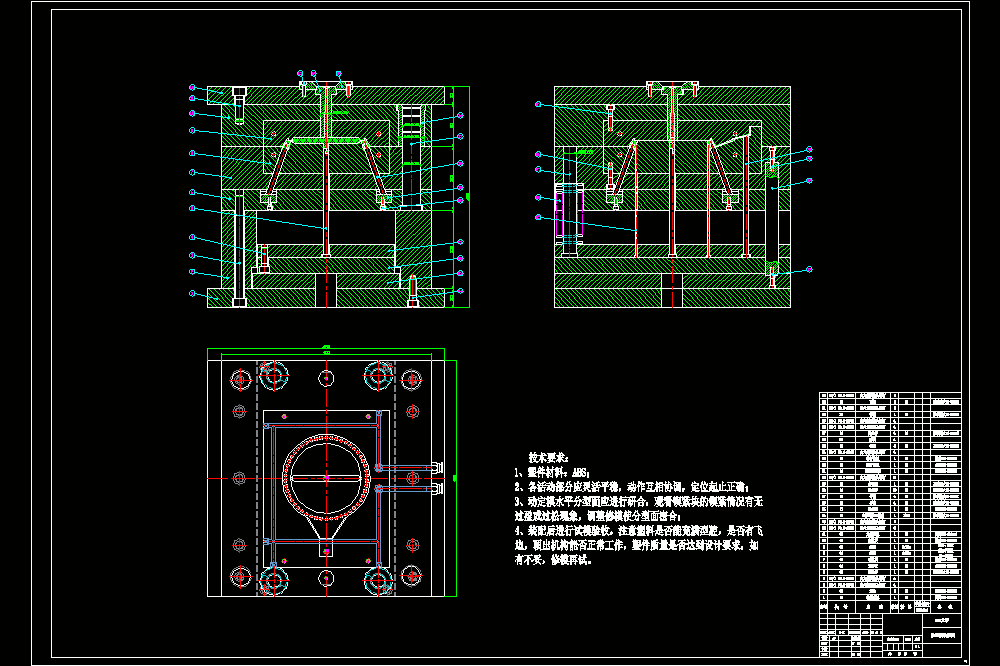This screenshot has height=666, width=1000.
Task: Select the last note line '有不妥,修模再试。'
Action: [x=553, y=560]
